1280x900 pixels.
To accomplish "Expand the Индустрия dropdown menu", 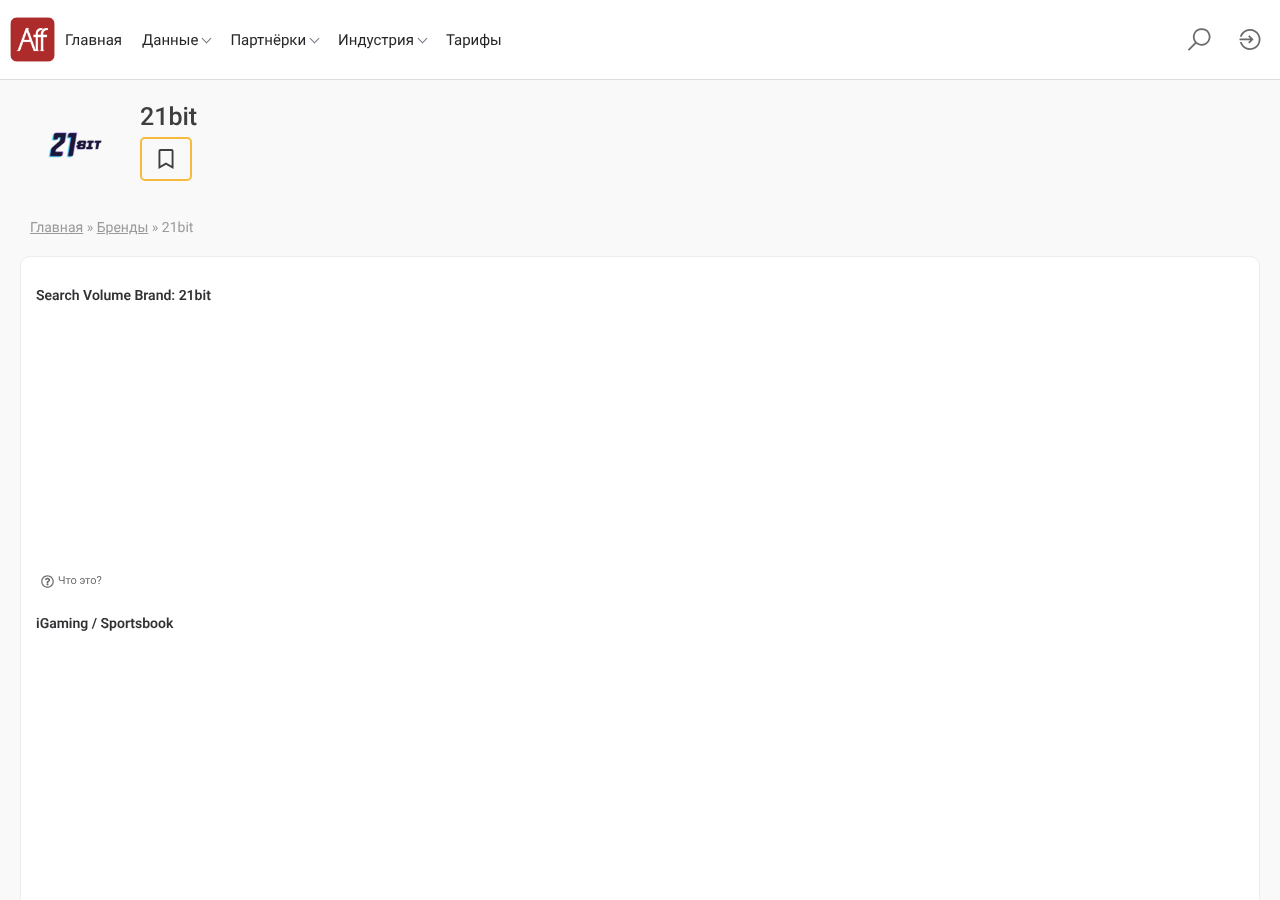I will (x=383, y=40).
